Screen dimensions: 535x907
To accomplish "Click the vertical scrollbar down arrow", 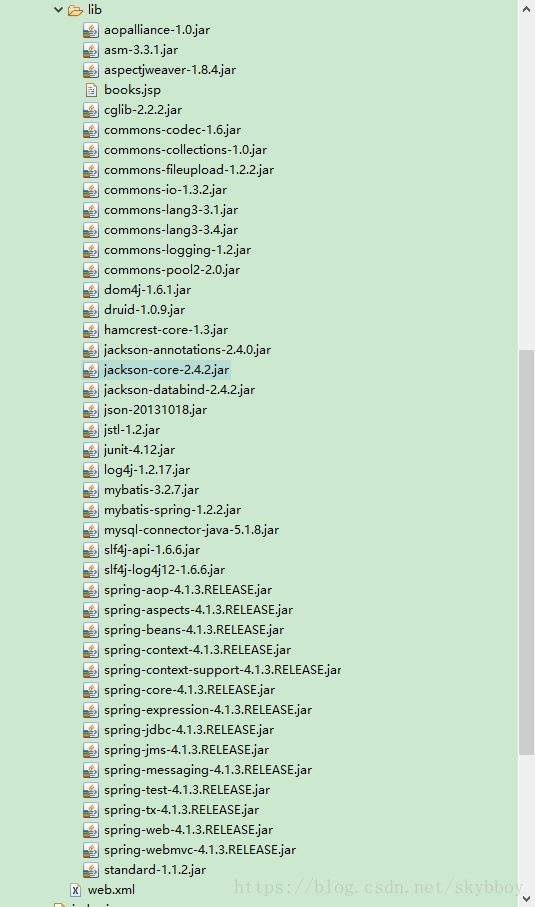I will (x=526, y=898).
